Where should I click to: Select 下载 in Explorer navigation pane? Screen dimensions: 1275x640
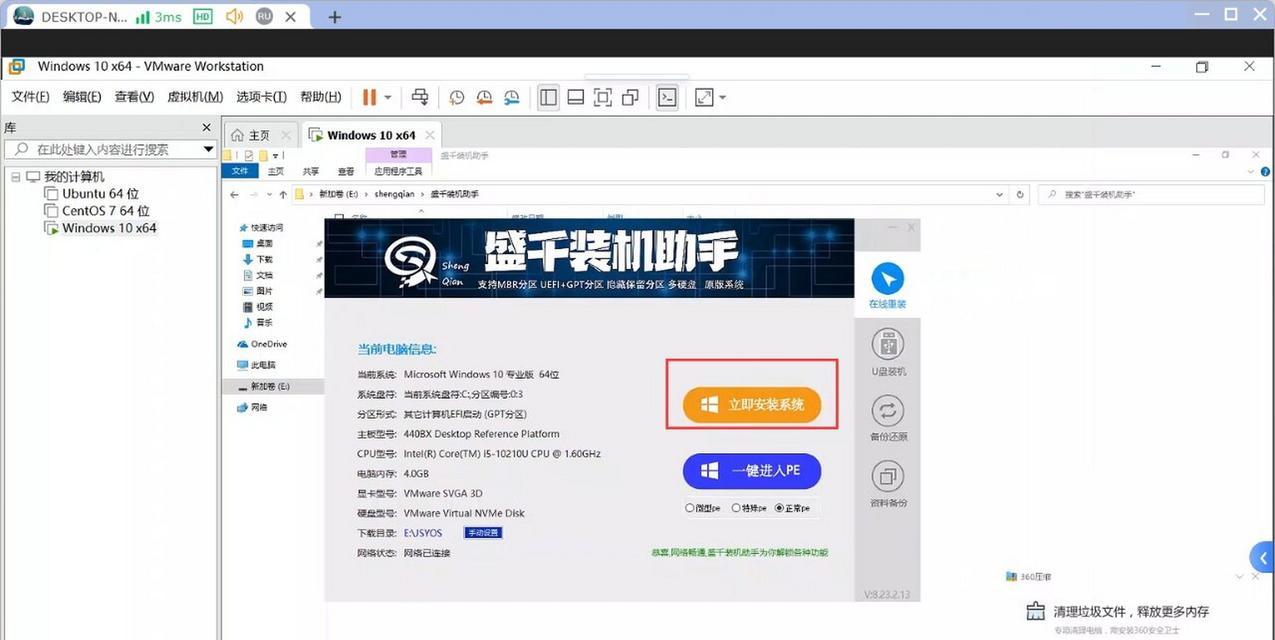coord(258,259)
